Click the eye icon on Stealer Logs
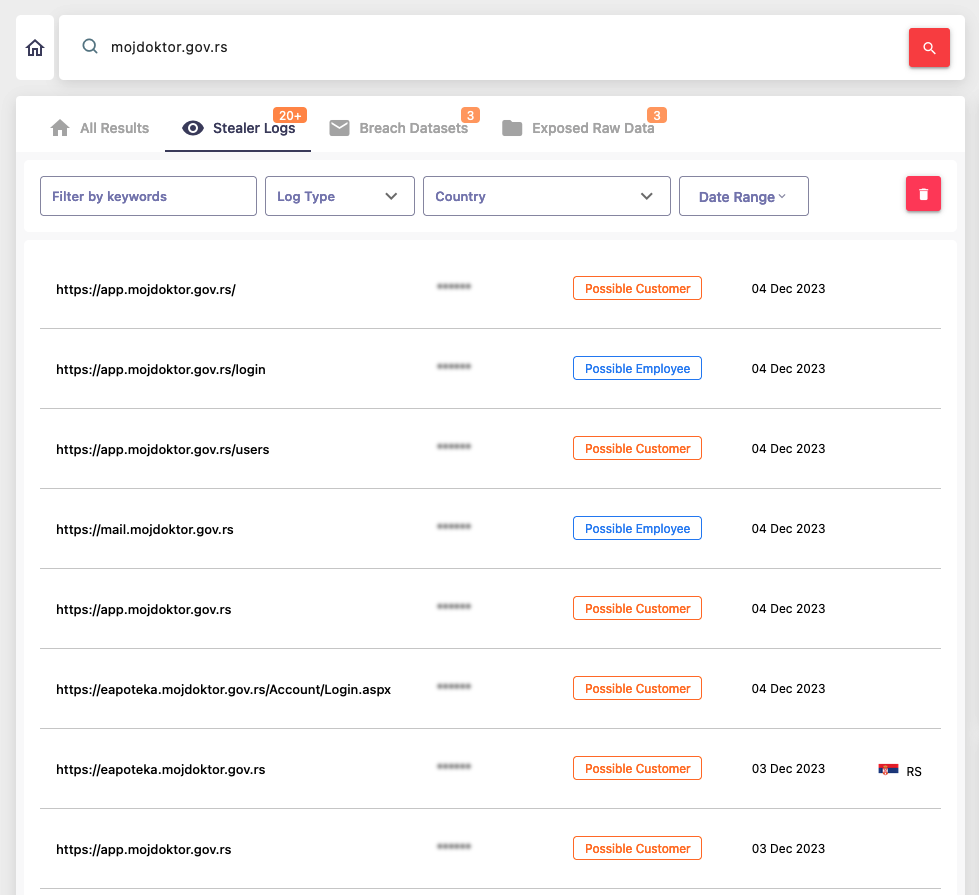979x895 pixels. click(x=193, y=128)
